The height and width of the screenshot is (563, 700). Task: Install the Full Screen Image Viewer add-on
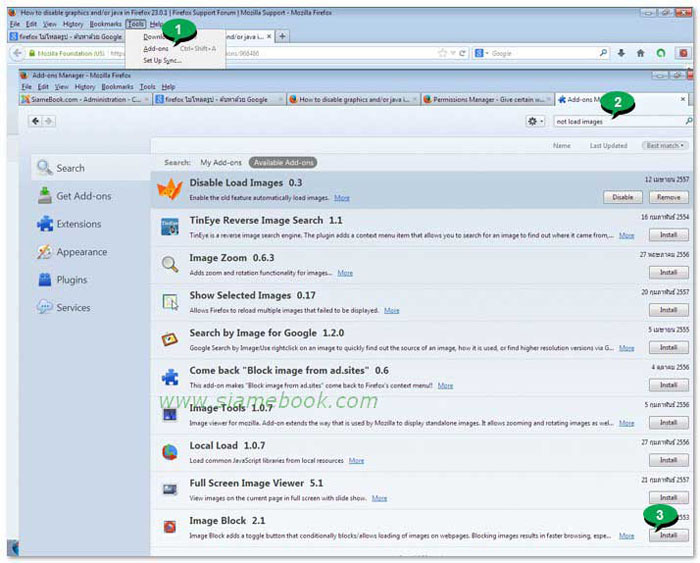(x=669, y=497)
